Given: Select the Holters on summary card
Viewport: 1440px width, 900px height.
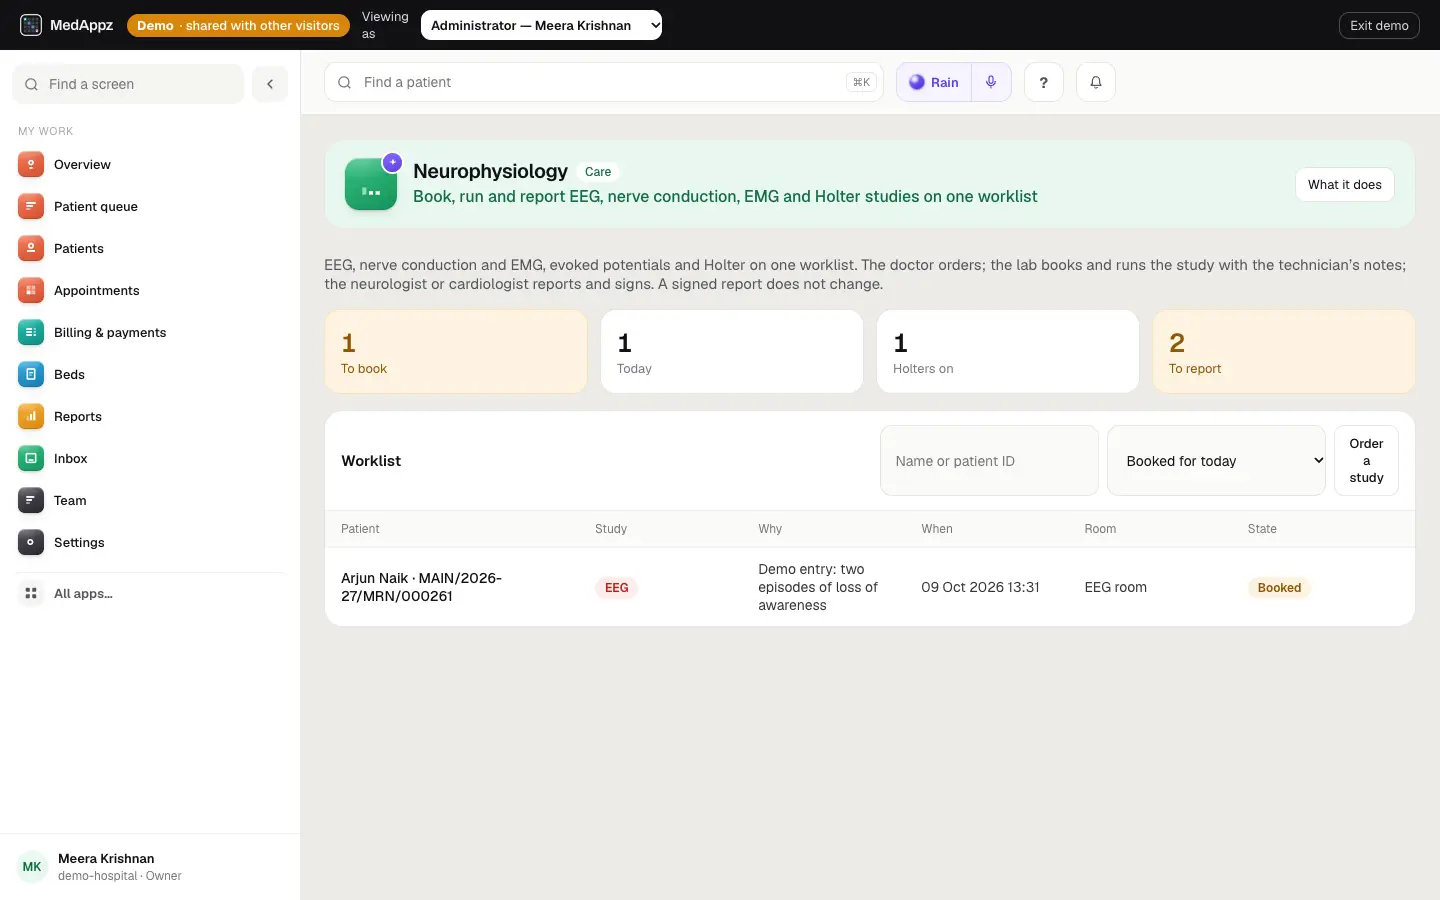Looking at the screenshot, I should [1008, 351].
